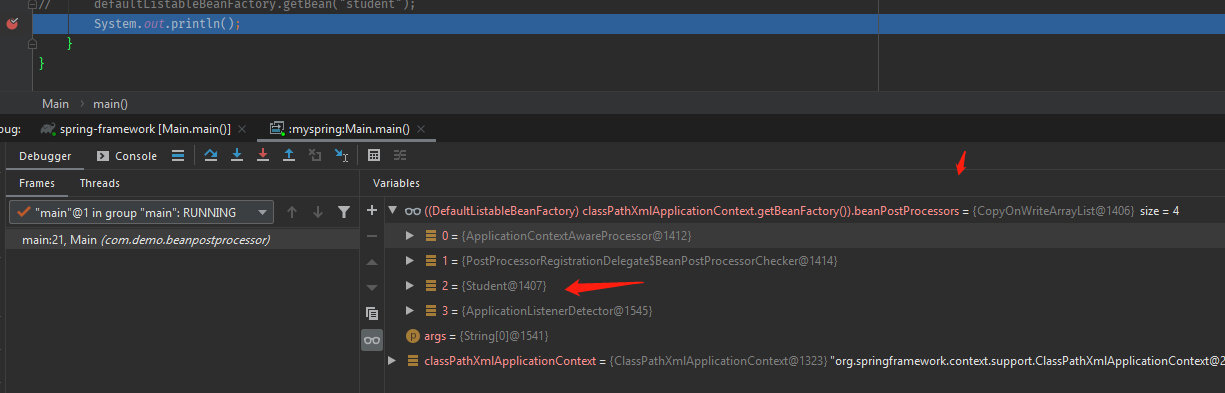1225x393 pixels.
Task: Toggle the show watches glasses icon
Action: 372,340
